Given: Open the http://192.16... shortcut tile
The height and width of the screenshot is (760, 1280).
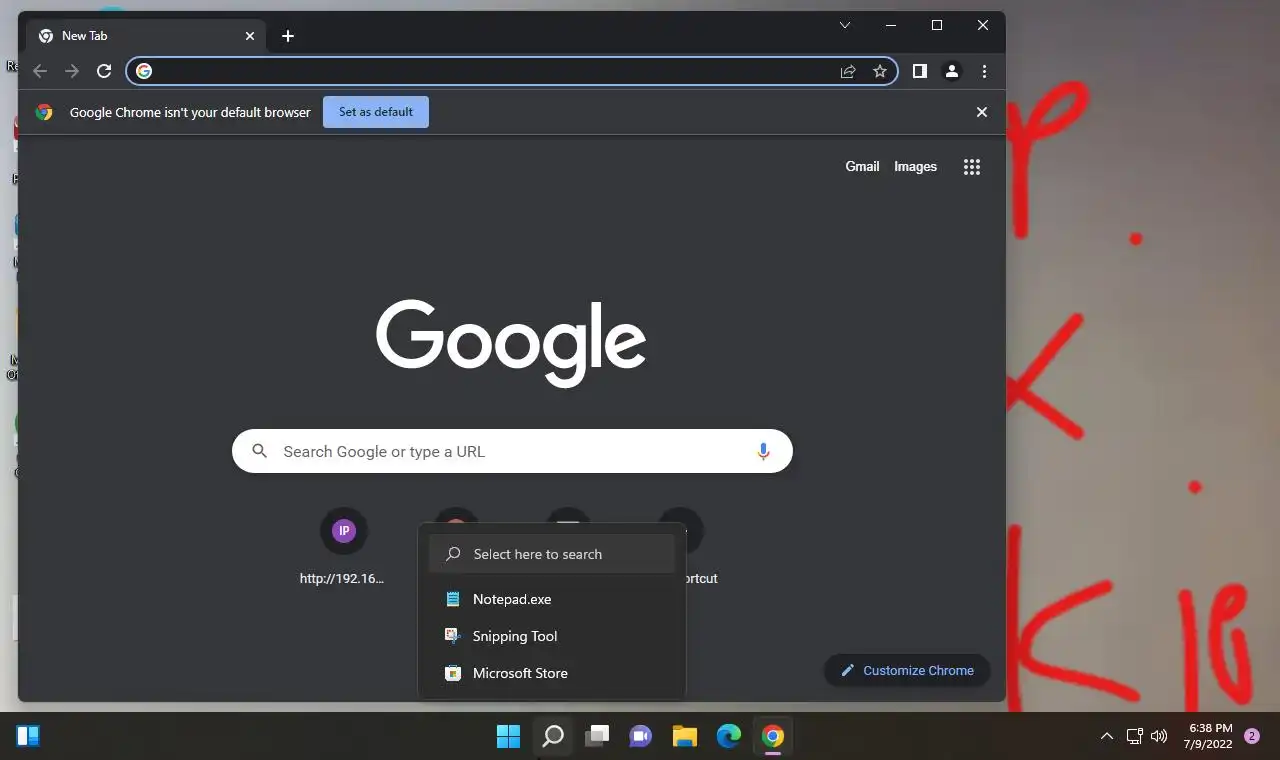Looking at the screenshot, I should 343,546.
